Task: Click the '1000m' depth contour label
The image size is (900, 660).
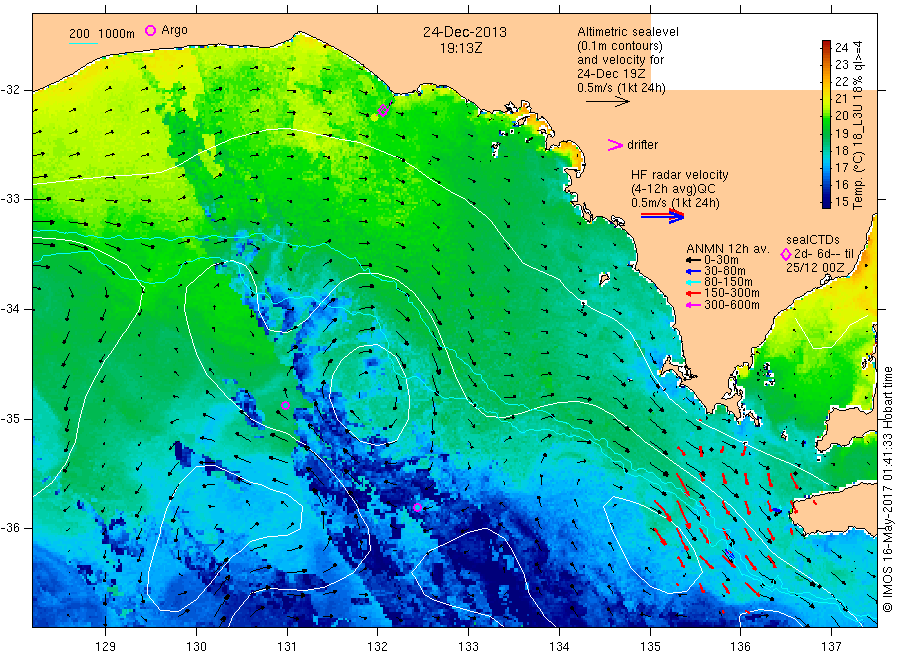Action: pos(116,34)
